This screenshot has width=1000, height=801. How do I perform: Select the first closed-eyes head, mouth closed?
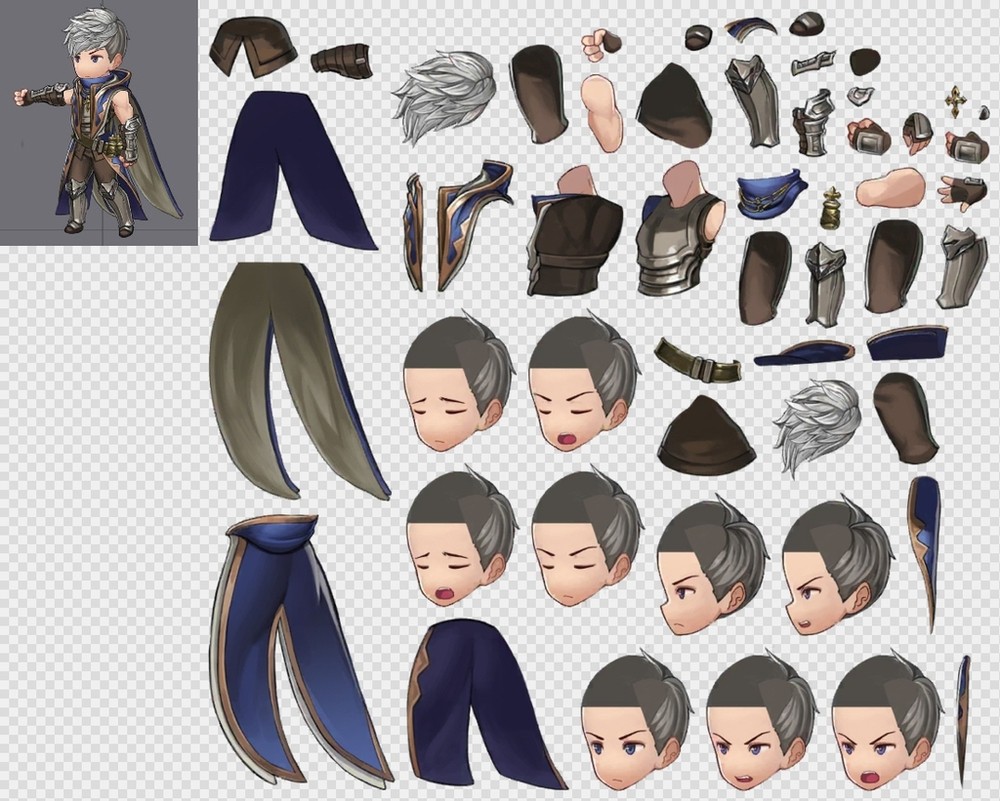[x=459, y=381]
